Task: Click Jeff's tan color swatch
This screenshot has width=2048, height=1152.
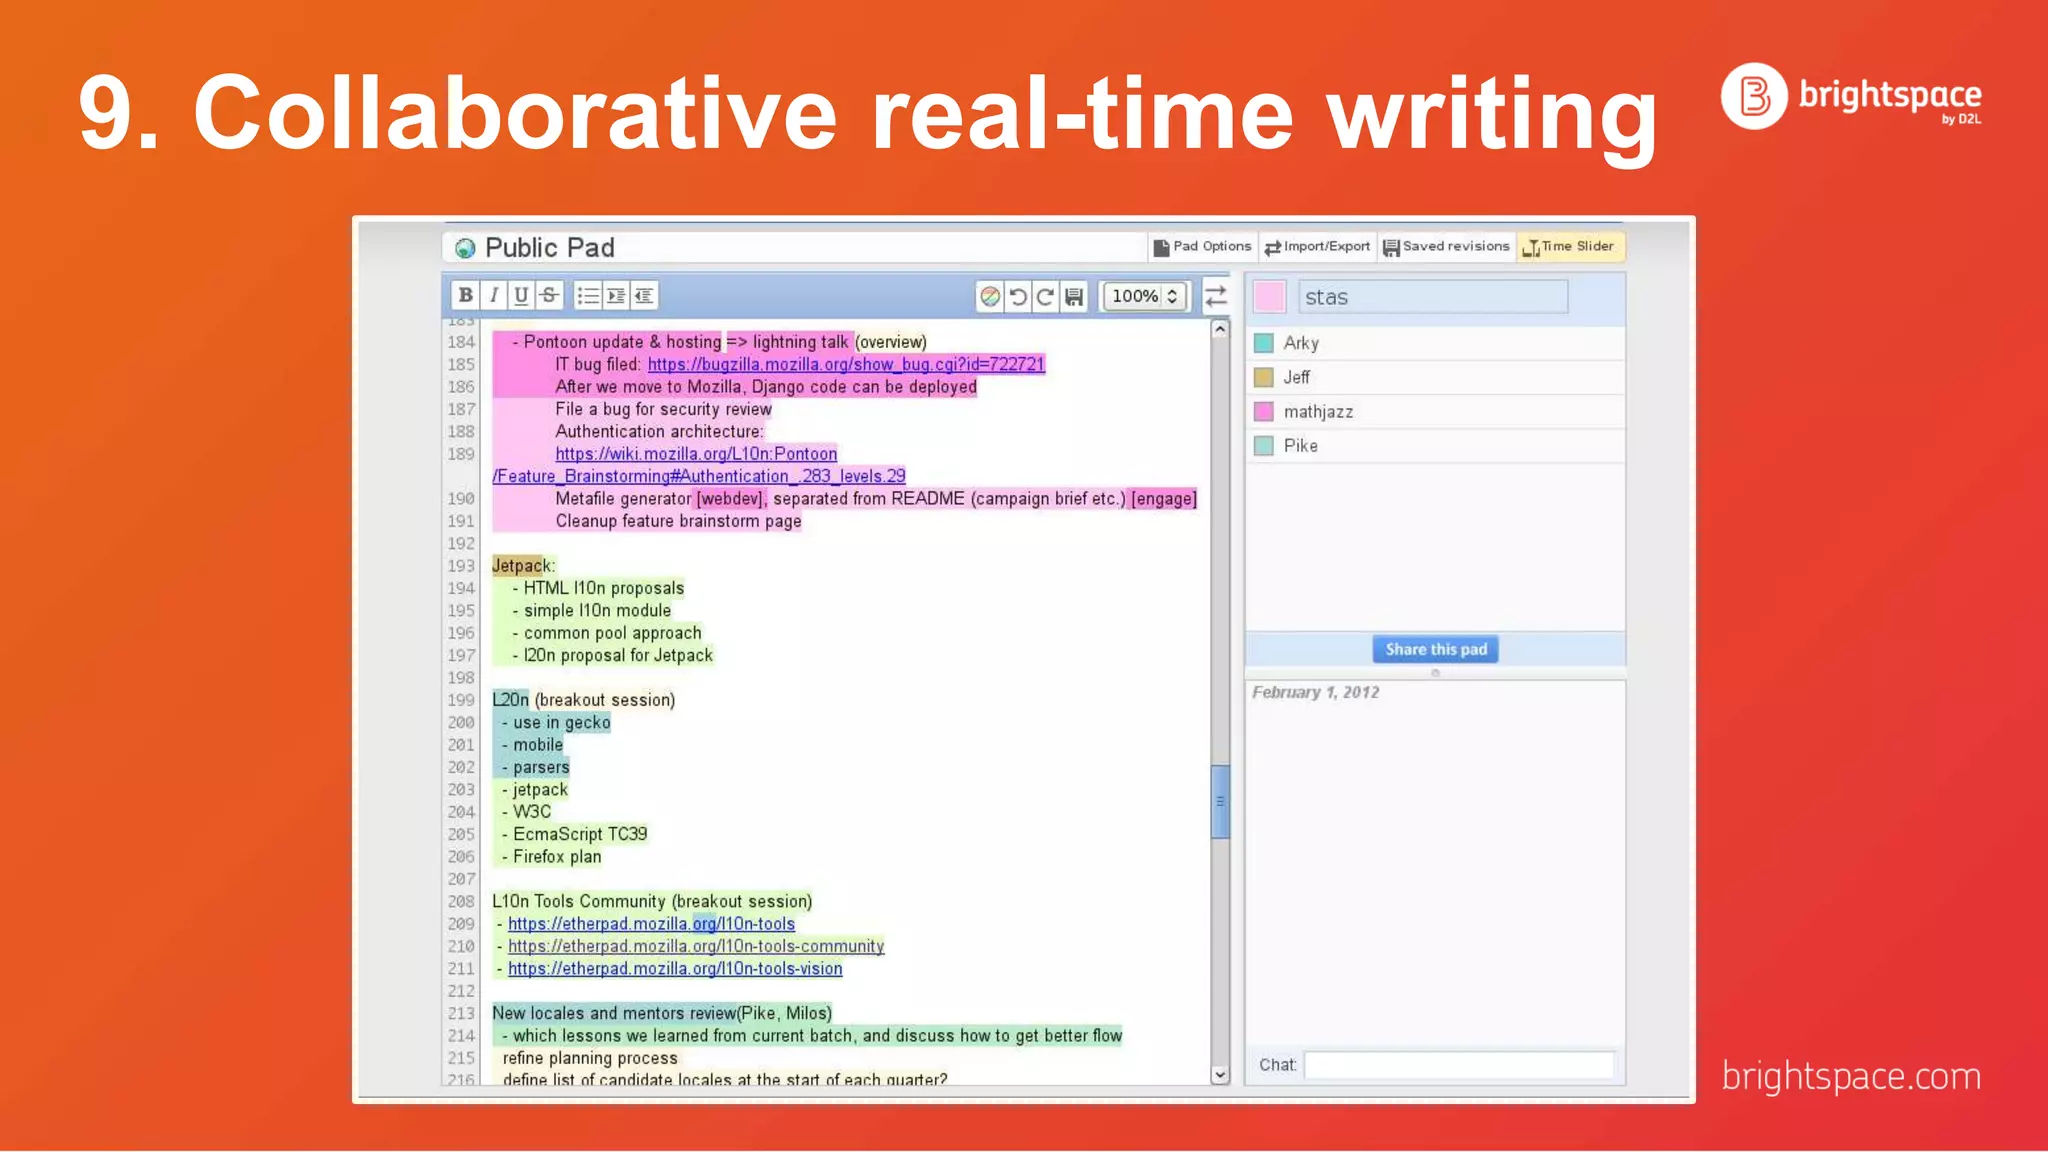Action: [x=1264, y=377]
